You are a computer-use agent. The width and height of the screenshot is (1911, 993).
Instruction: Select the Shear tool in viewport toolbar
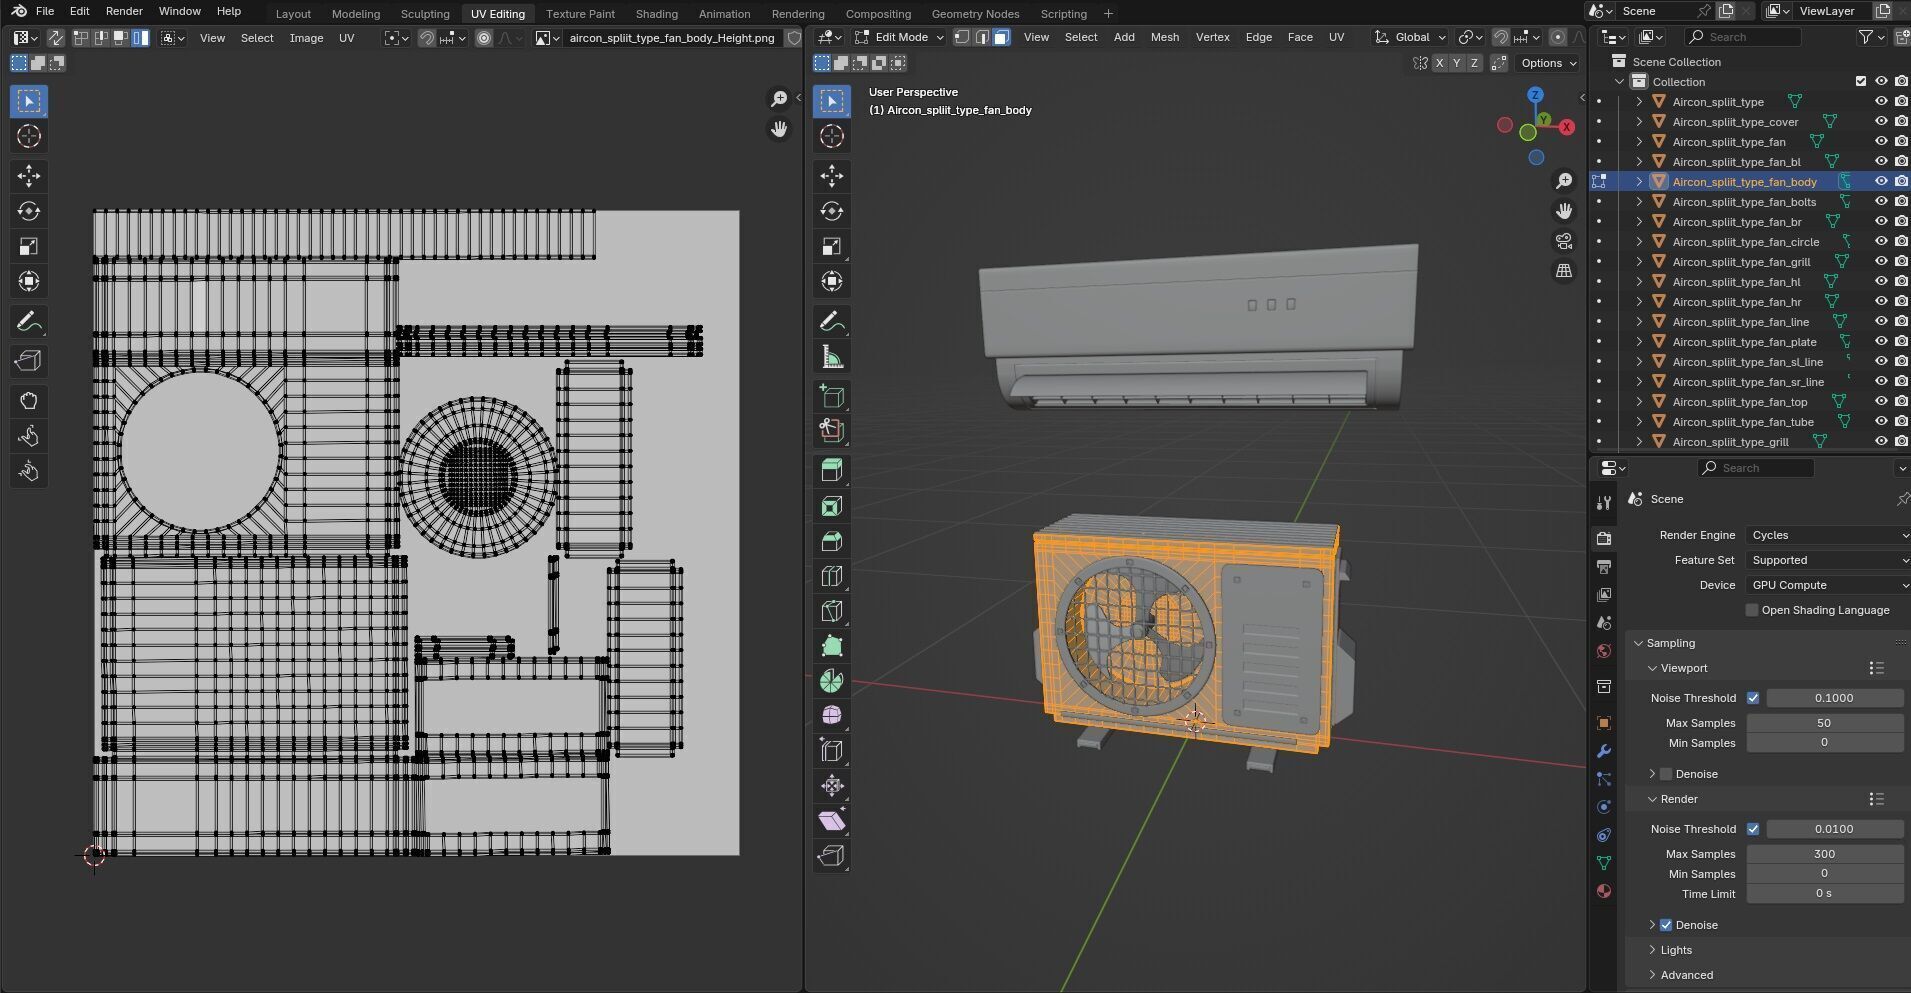[x=832, y=821]
